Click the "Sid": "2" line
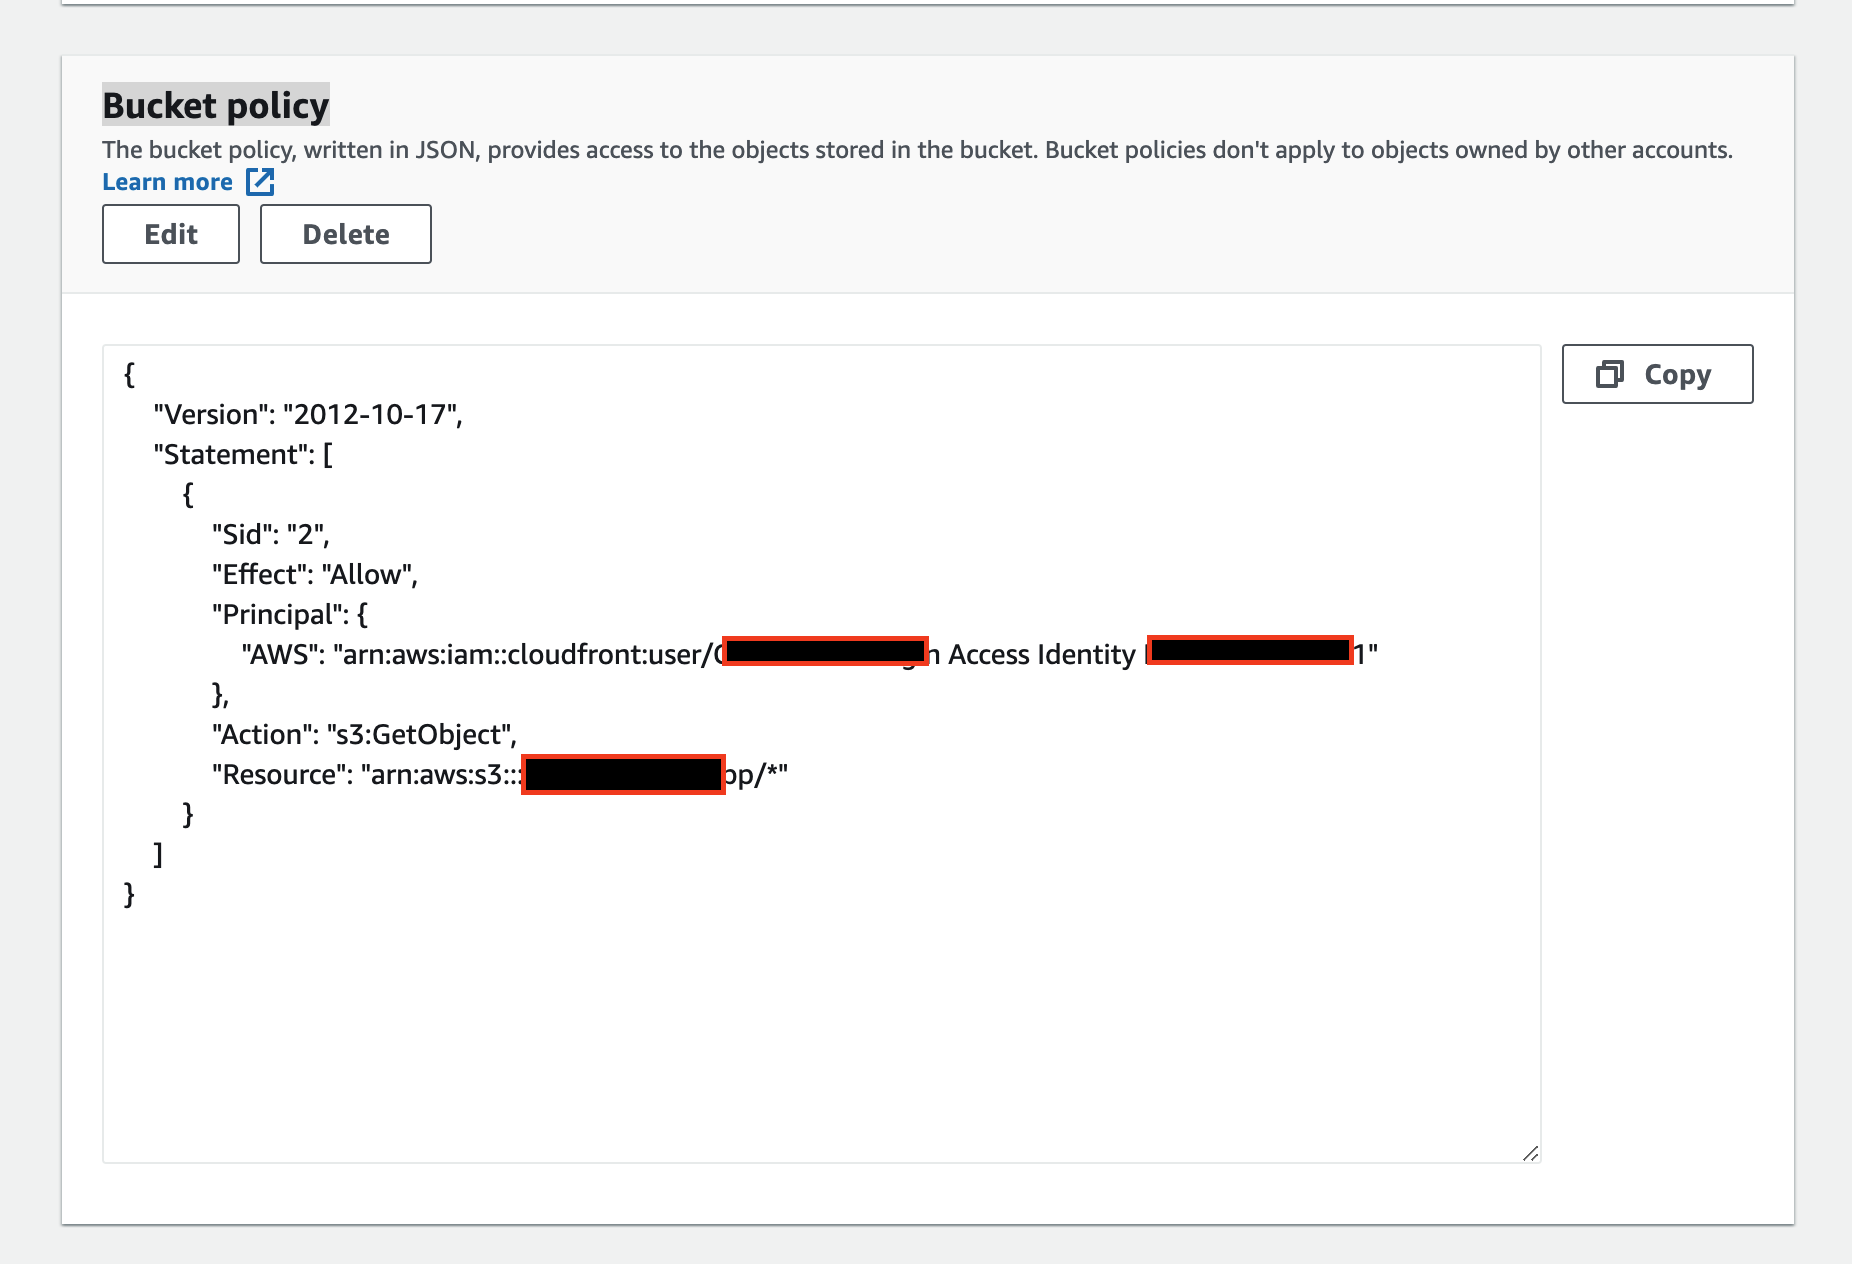The width and height of the screenshot is (1852, 1264). pyautogui.click(x=270, y=534)
